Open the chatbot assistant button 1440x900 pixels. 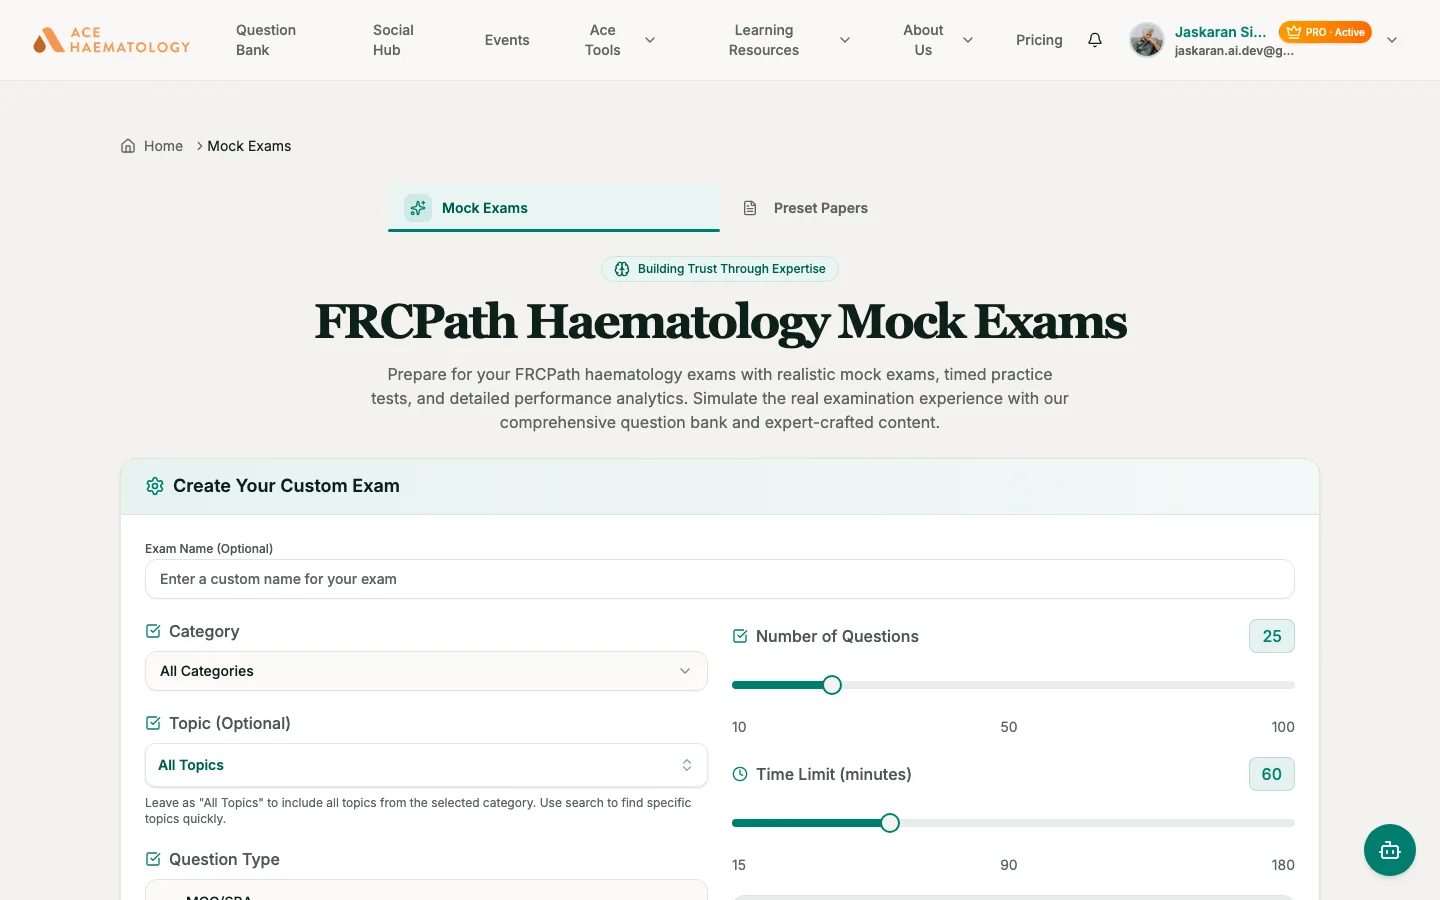coord(1390,850)
